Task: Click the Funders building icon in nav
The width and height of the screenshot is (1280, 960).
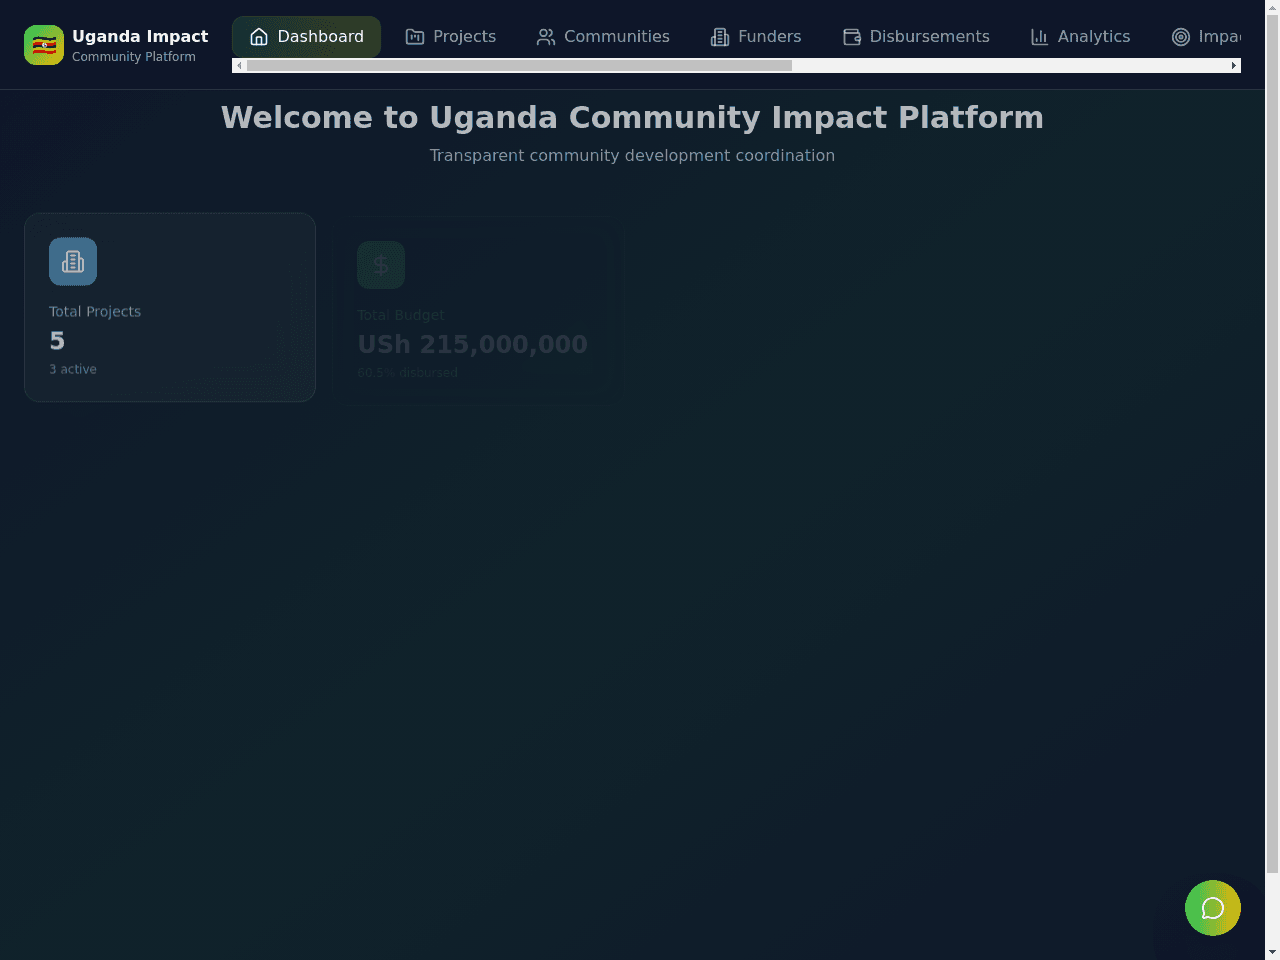Action: pos(720,37)
